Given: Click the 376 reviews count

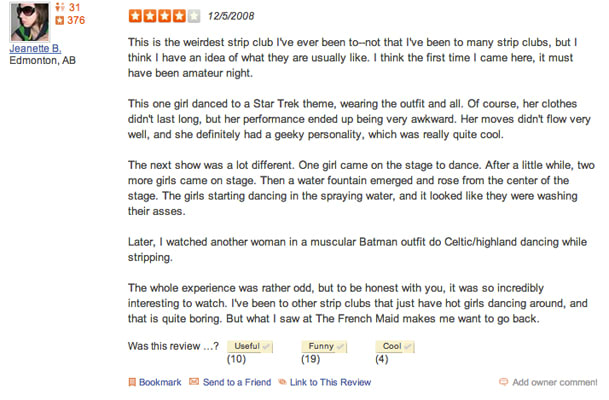Looking at the screenshot, I should click(76, 20).
